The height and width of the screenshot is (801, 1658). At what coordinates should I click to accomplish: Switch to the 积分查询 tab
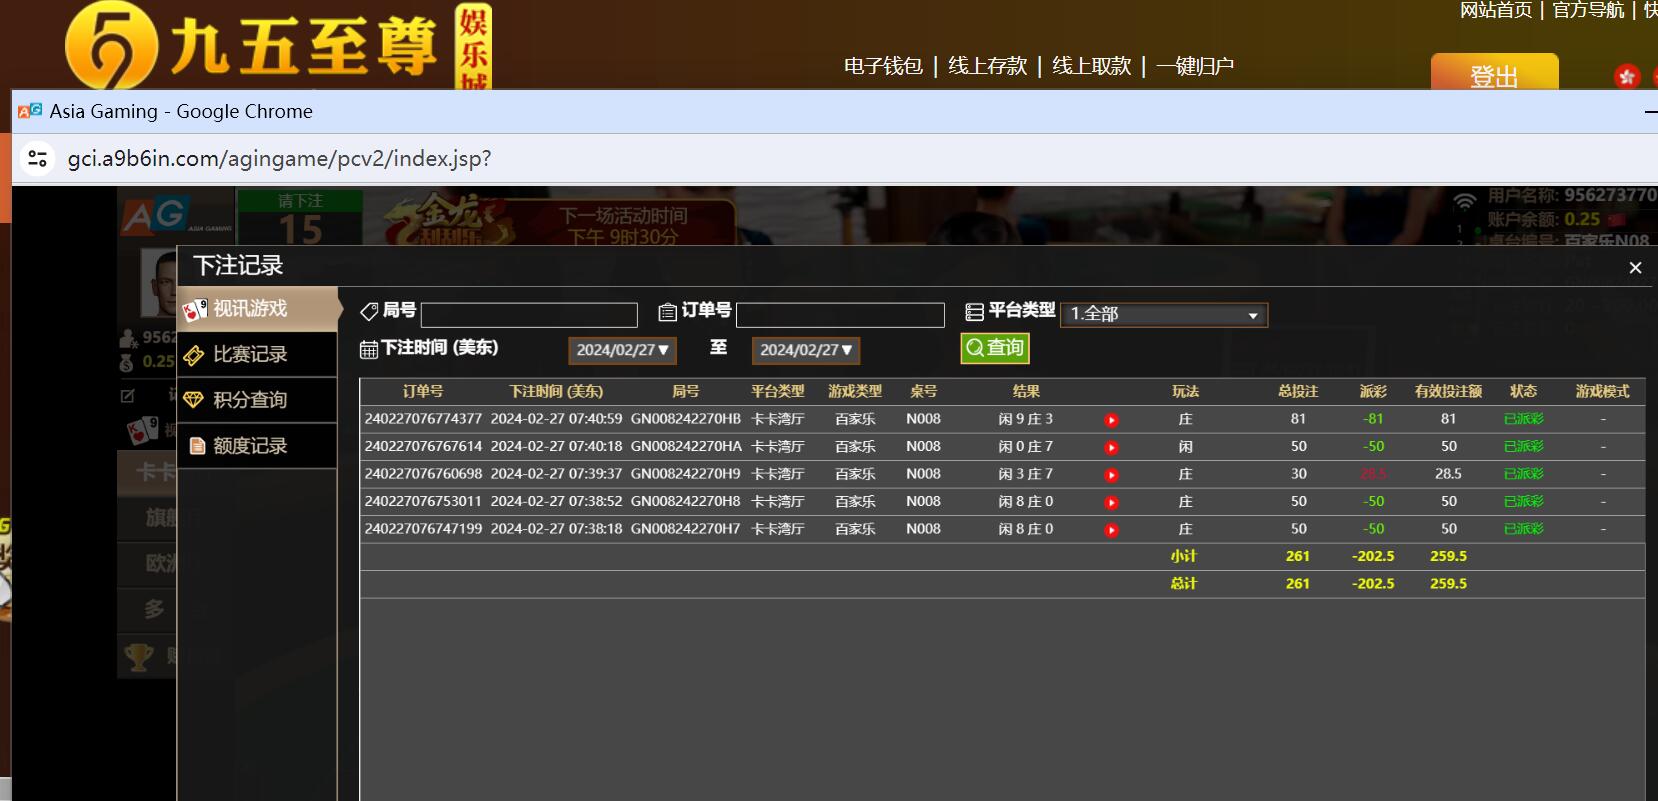[x=258, y=400]
